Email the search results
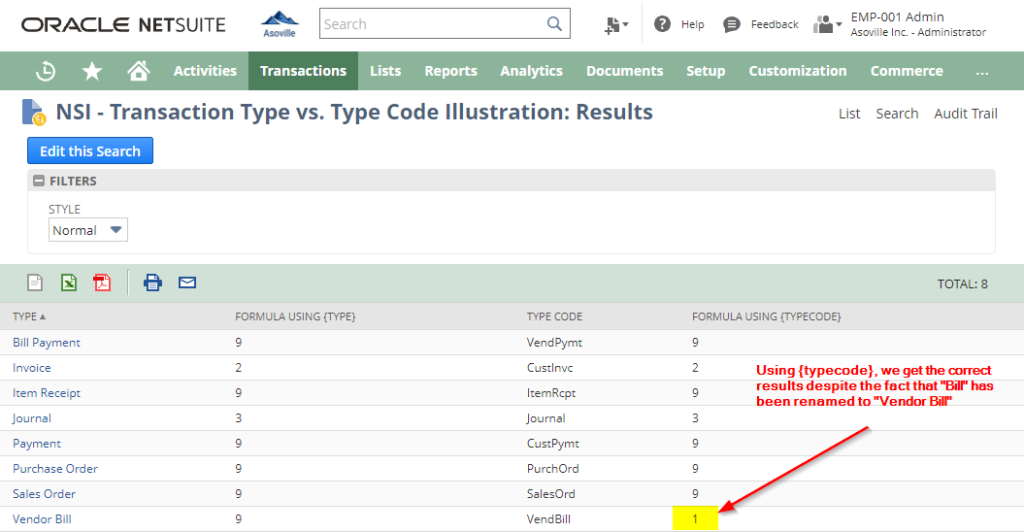Viewport: 1024px width, 532px height. (x=187, y=283)
